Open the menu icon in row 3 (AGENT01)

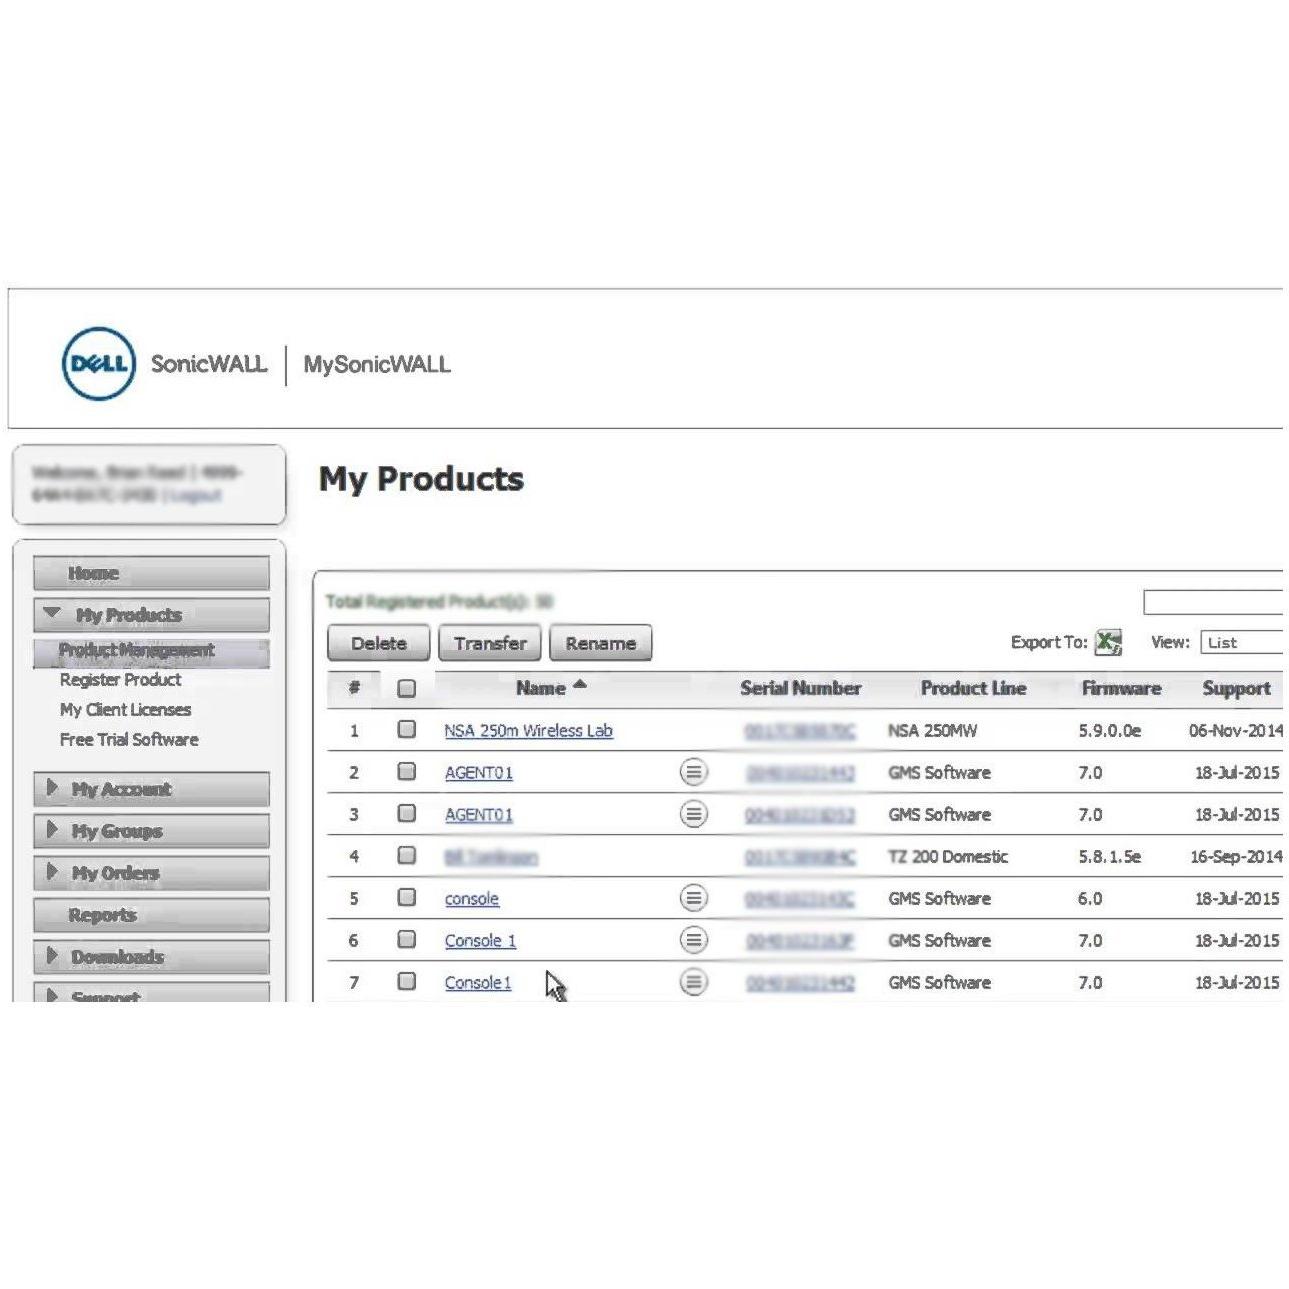[x=693, y=814]
